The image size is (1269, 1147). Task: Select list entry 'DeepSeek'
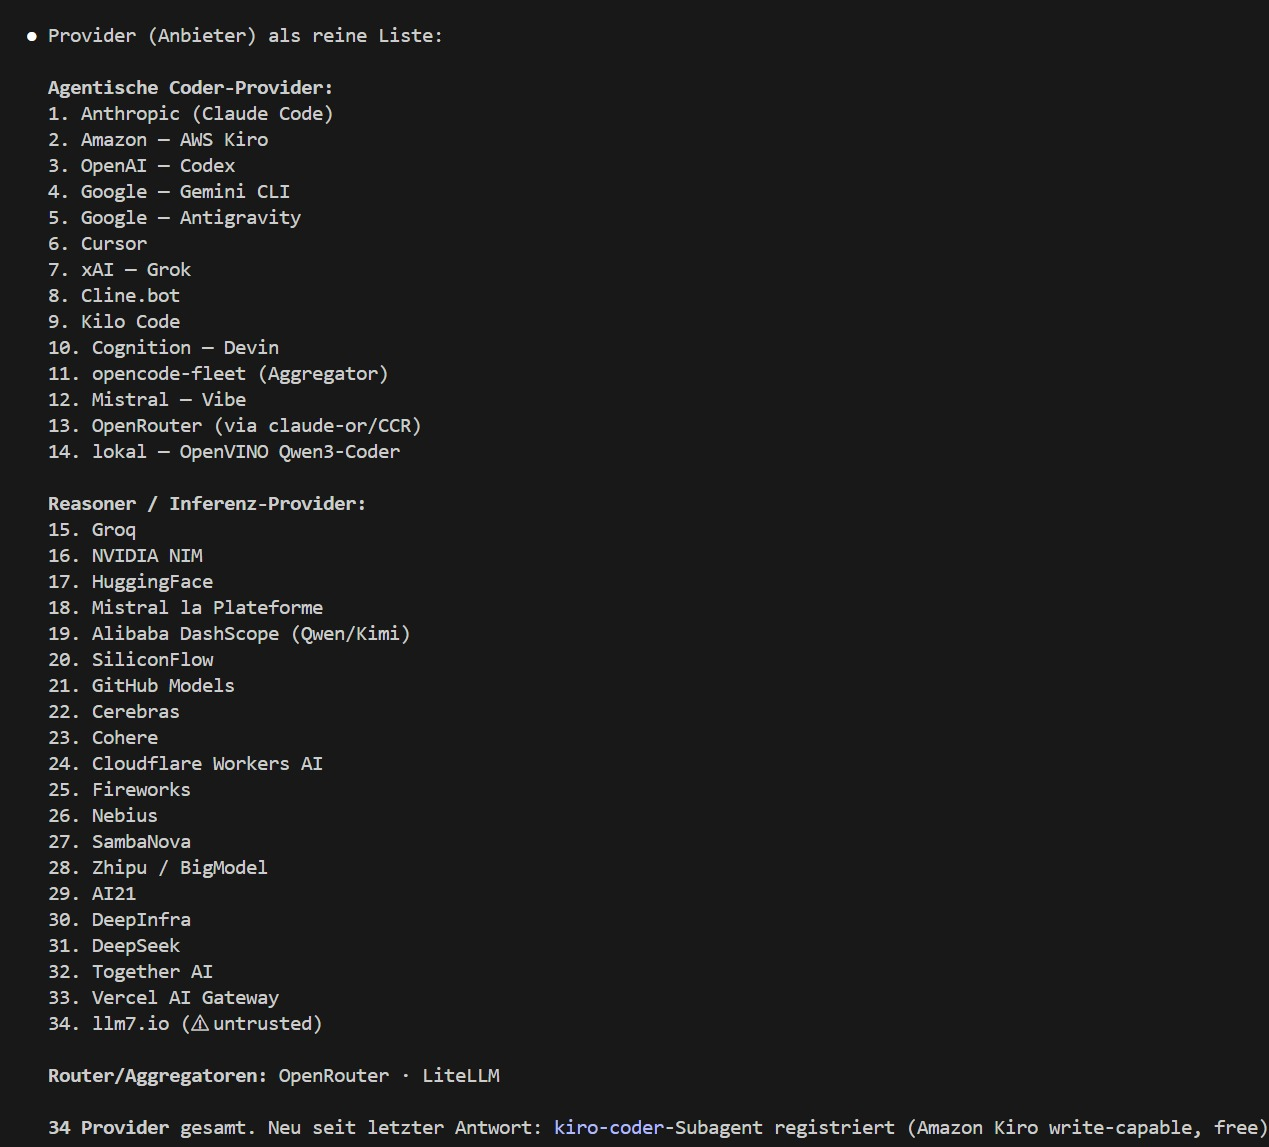[x=136, y=945]
